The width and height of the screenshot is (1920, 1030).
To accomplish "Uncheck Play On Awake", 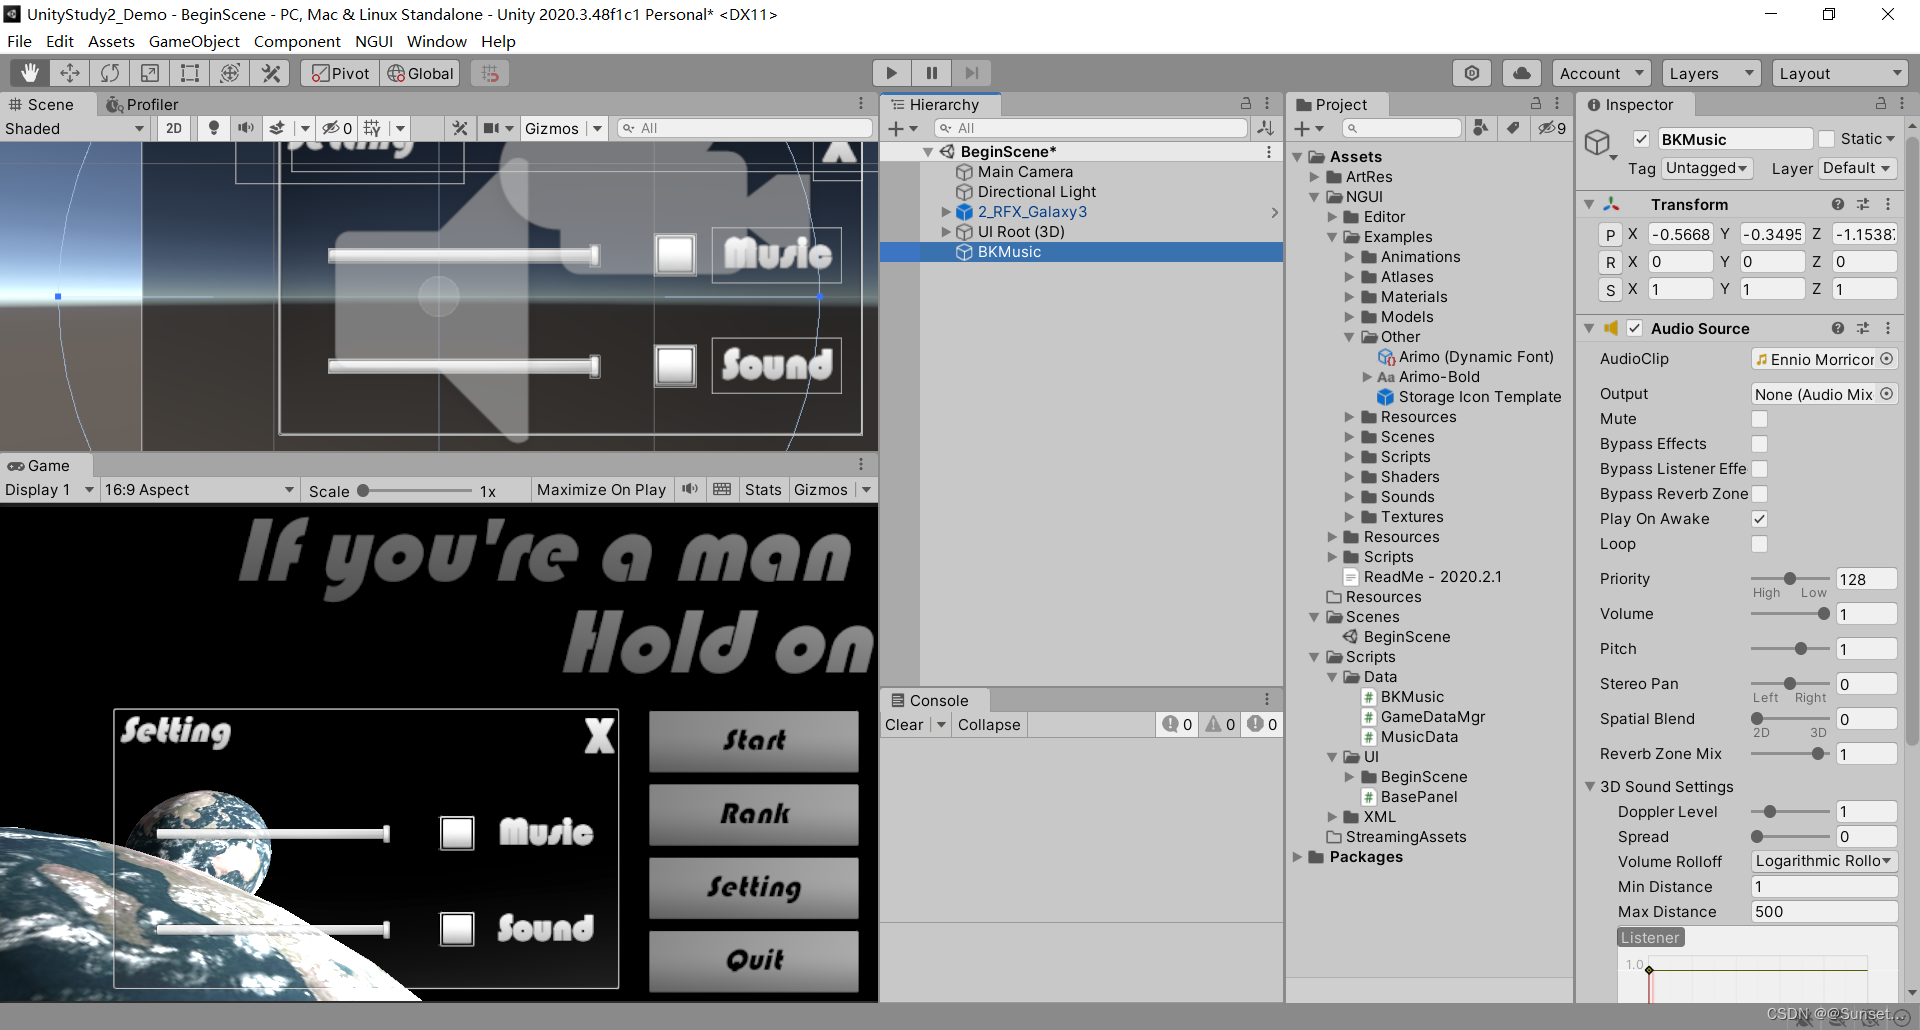I will tap(1759, 519).
